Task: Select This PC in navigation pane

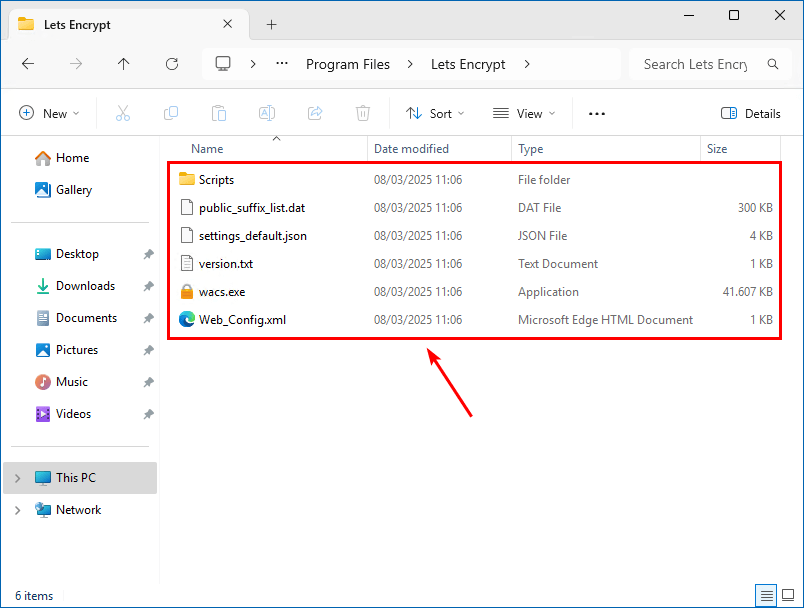Action: point(80,478)
